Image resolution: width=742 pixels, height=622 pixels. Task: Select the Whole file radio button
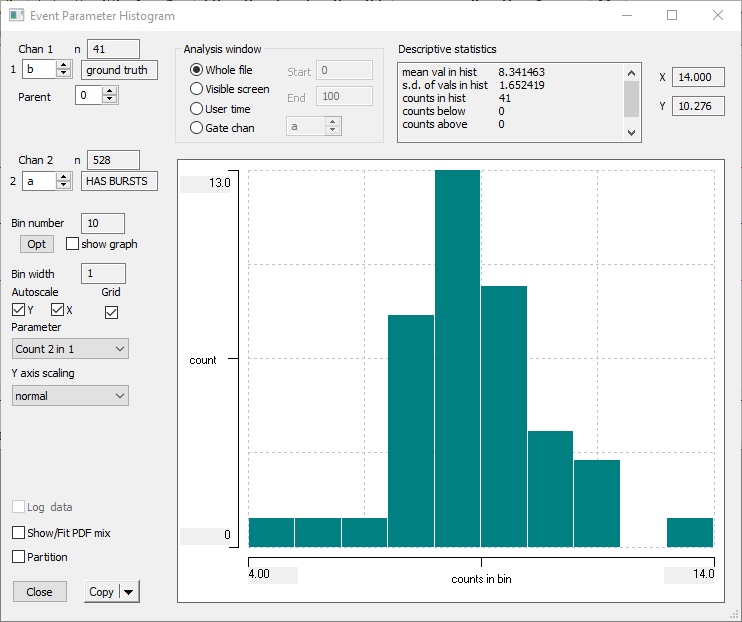196,70
